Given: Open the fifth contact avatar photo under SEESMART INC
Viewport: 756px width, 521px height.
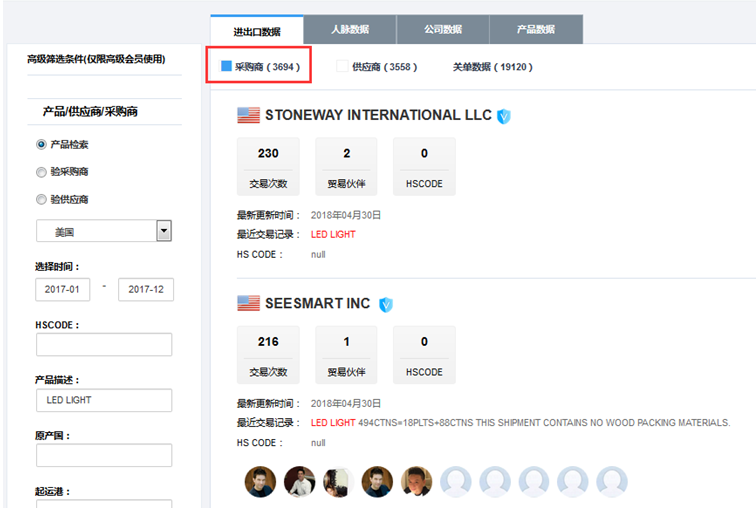Looking at the screenshot, I should click(x=417, y=481).
